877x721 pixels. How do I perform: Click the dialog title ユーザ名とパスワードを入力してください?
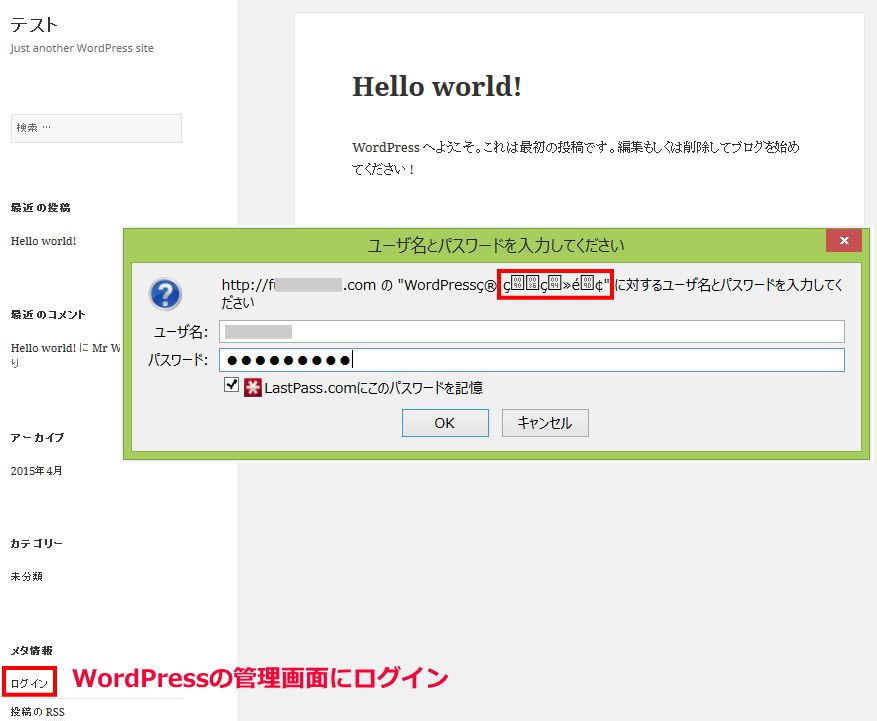pos(496,245)
